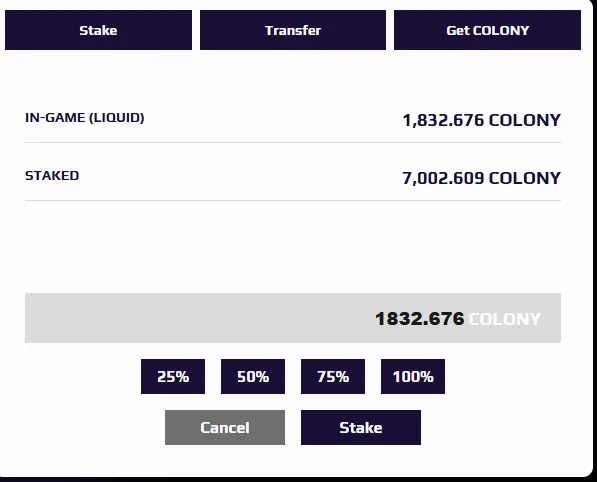
Task: Pick the 75% amount button
Action: pos(333,377)
